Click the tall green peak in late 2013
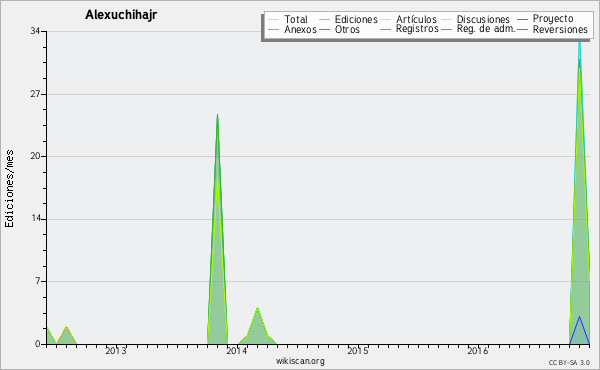 pyautogui.click(x=217, y=230)
